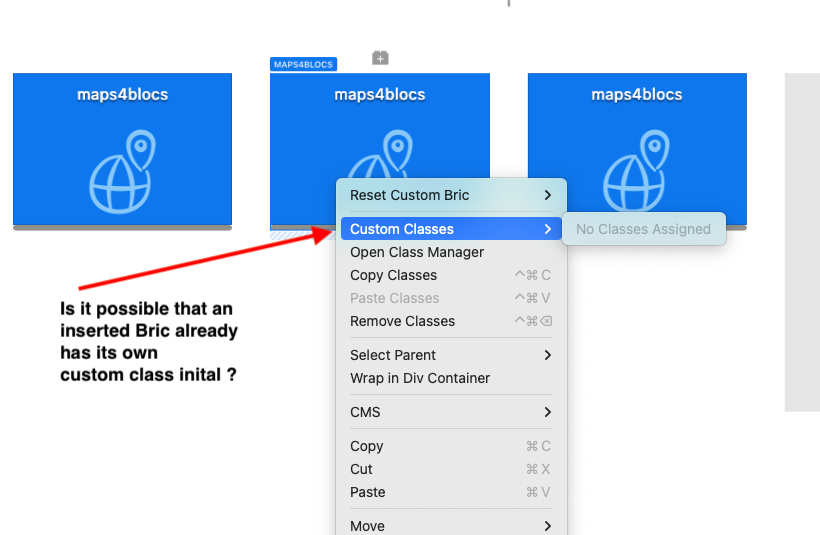Choose Open Class Manager

click(417, 252)
